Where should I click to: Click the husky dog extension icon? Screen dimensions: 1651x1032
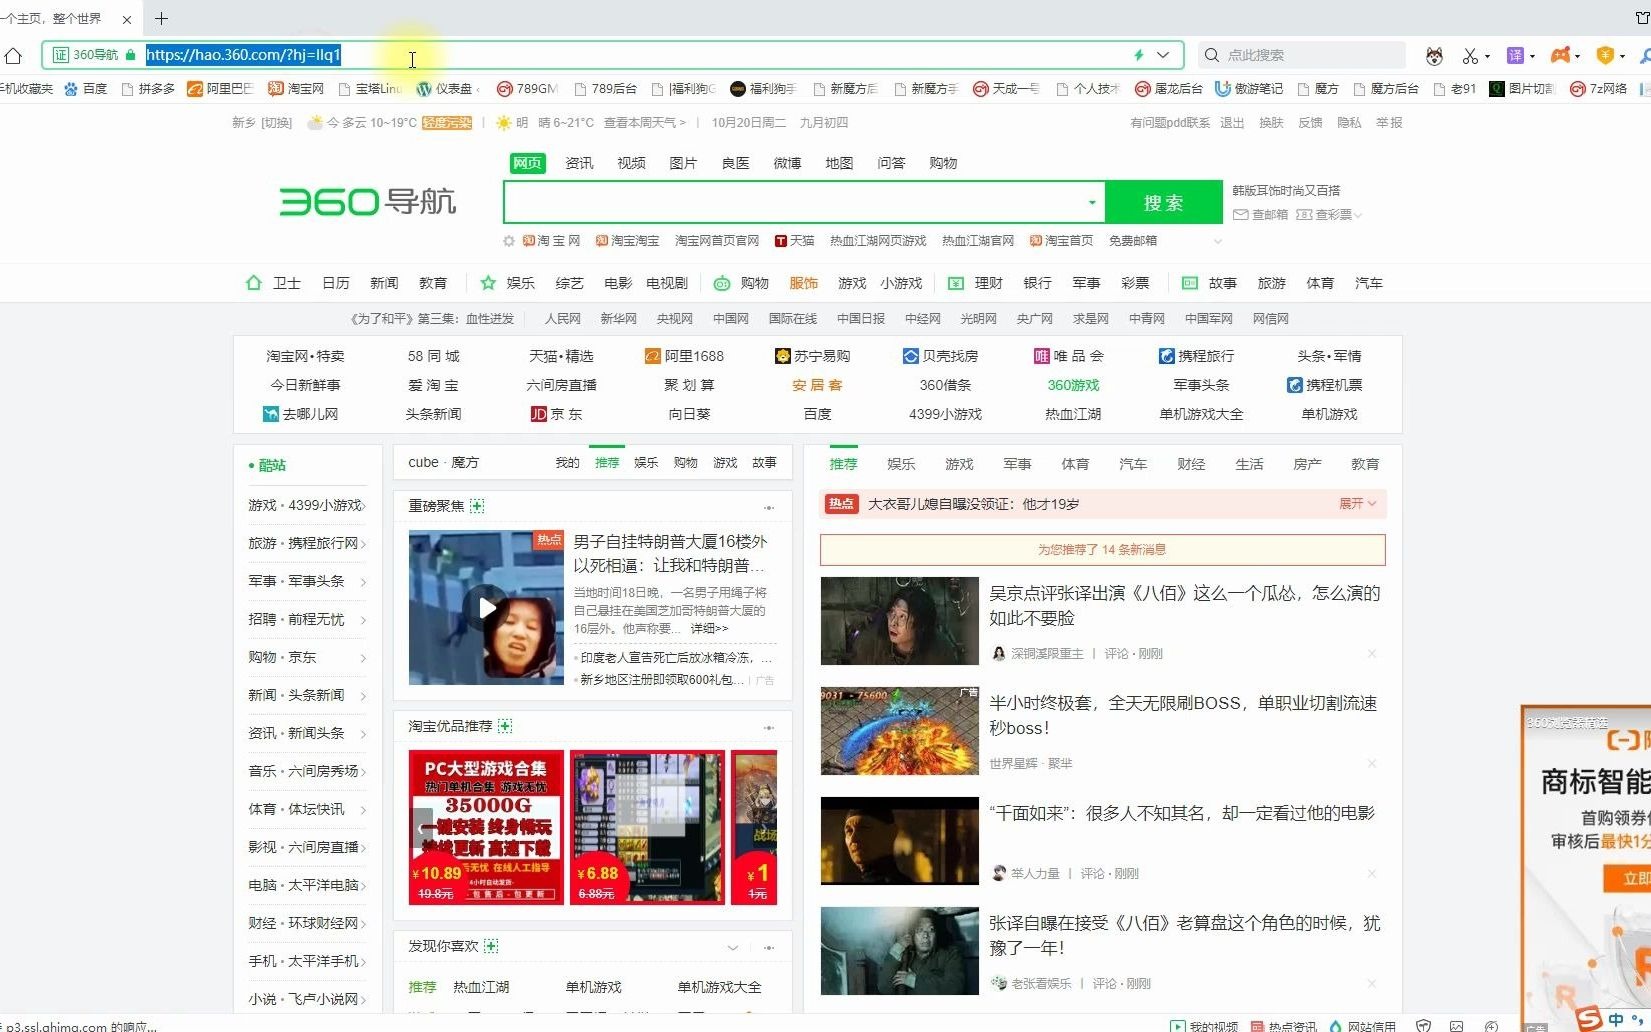[x=1434, y=56]
